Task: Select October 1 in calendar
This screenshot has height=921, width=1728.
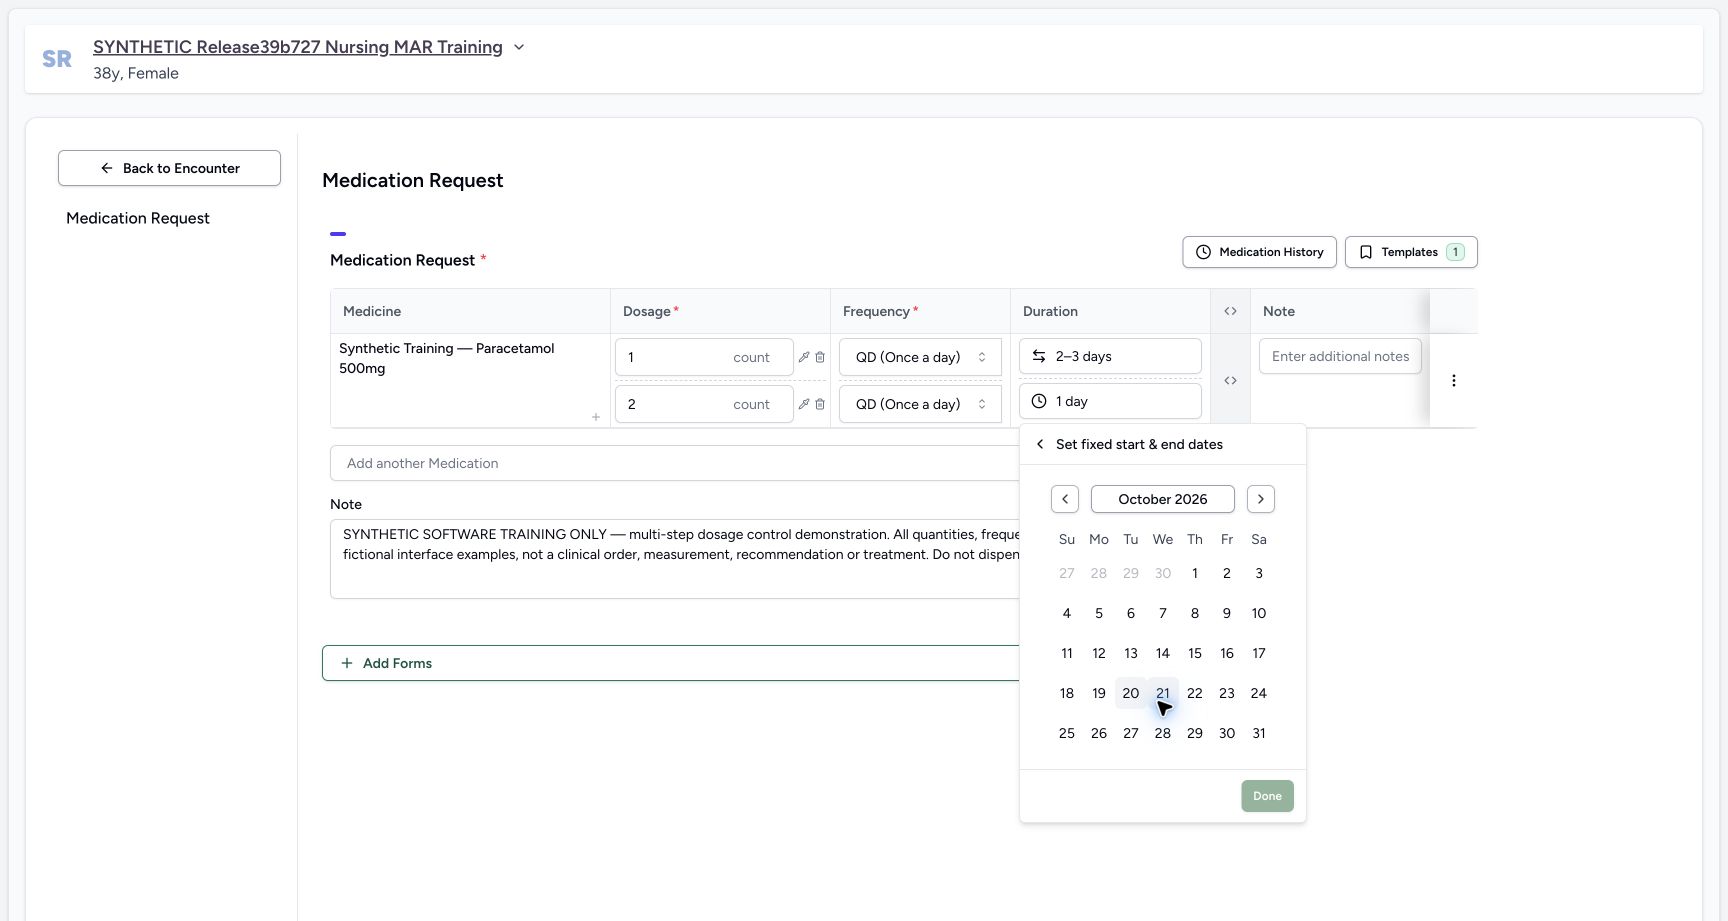Action: click(x=1195, y=573)
